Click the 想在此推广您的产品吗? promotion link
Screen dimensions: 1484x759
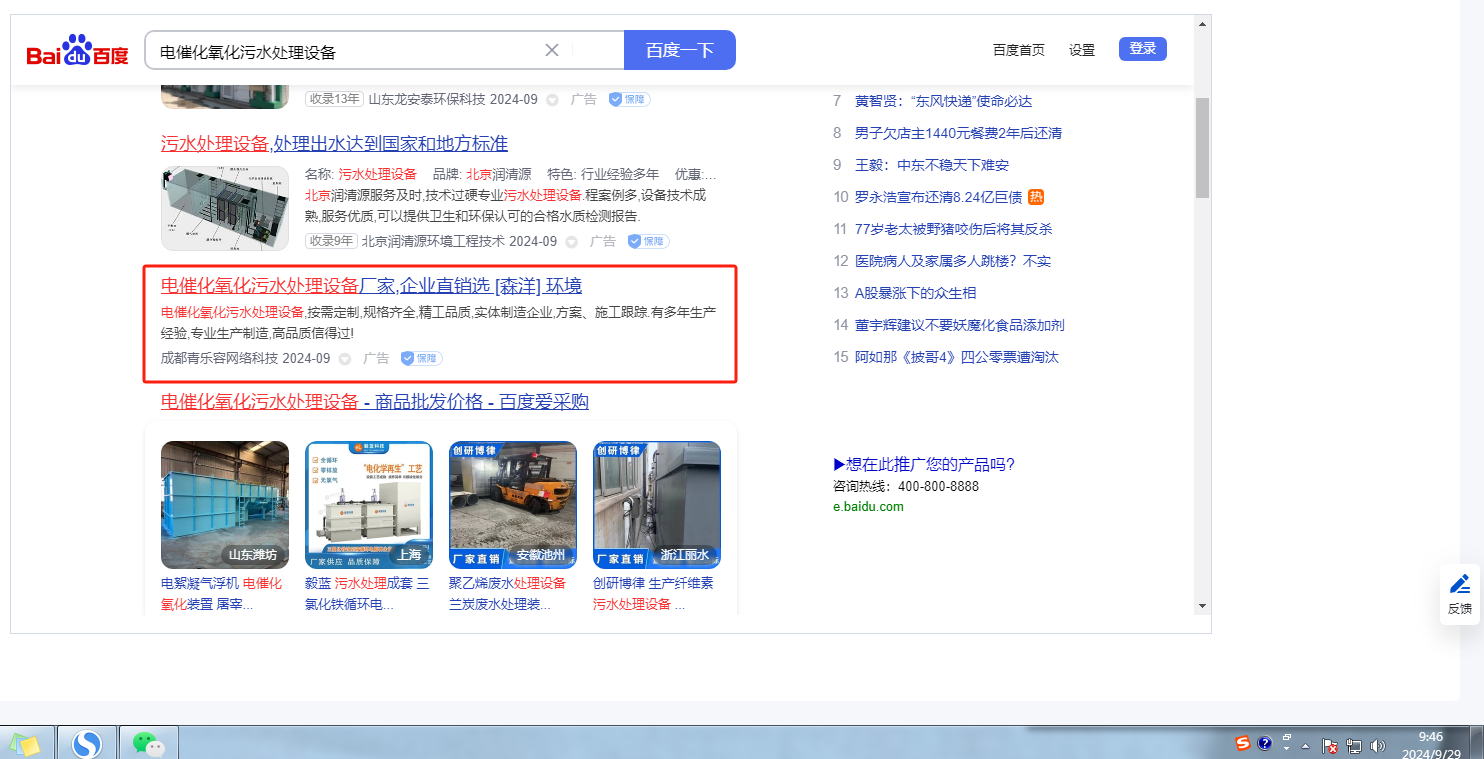[924, 464]
